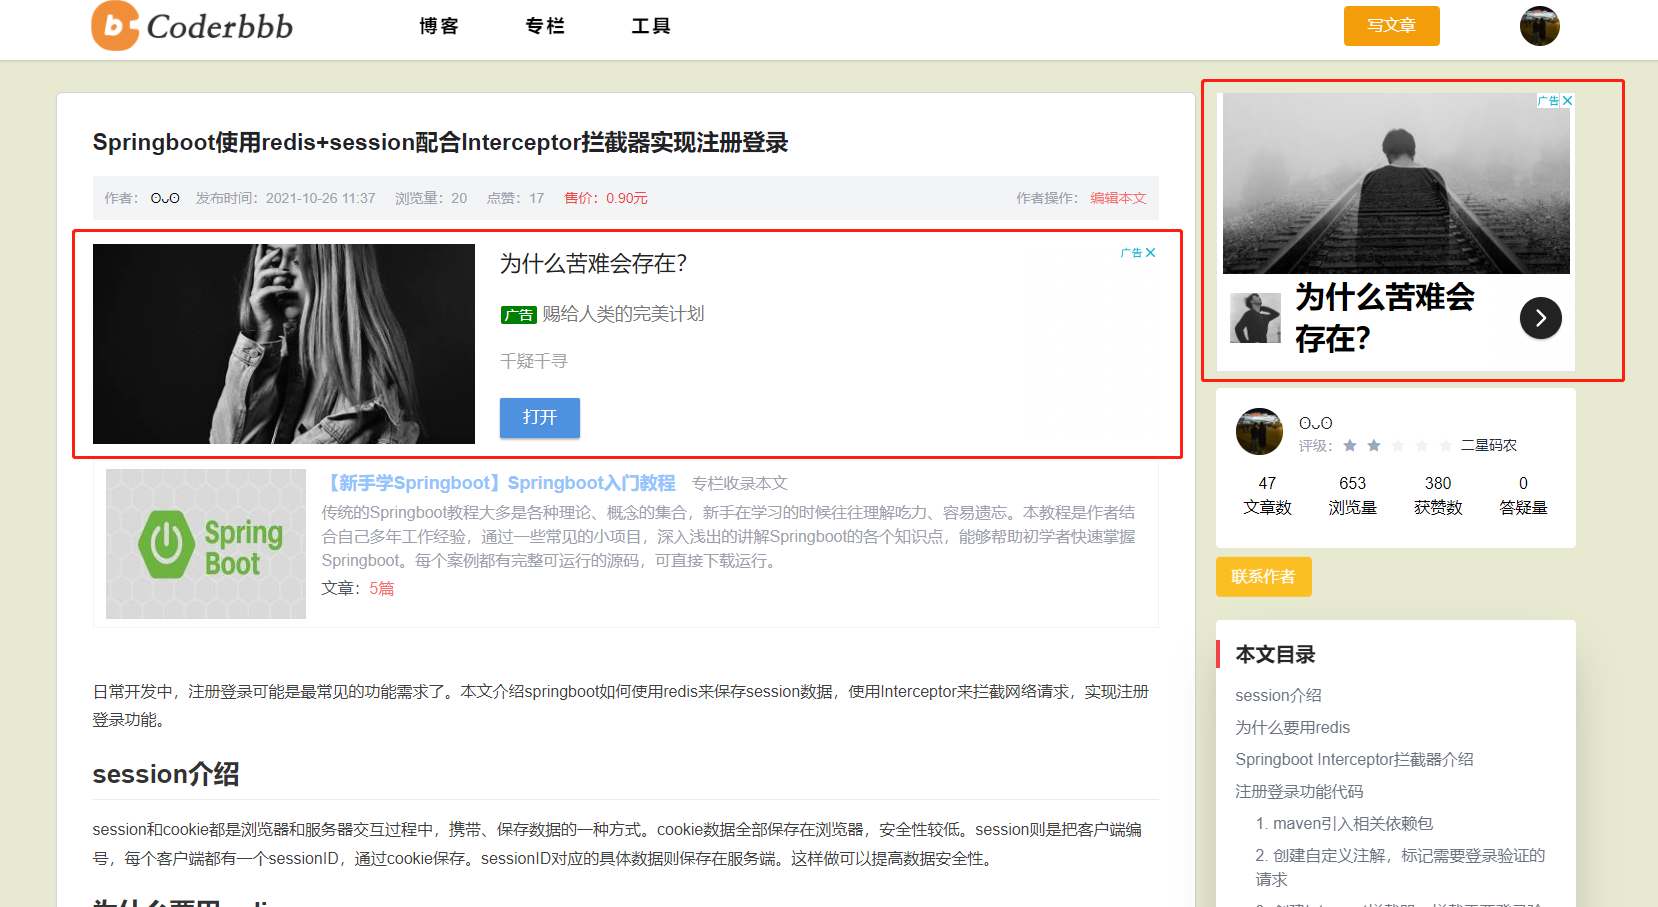Close the in-article advertisement with its X
1658x907 pixels.
point(1152,252)
